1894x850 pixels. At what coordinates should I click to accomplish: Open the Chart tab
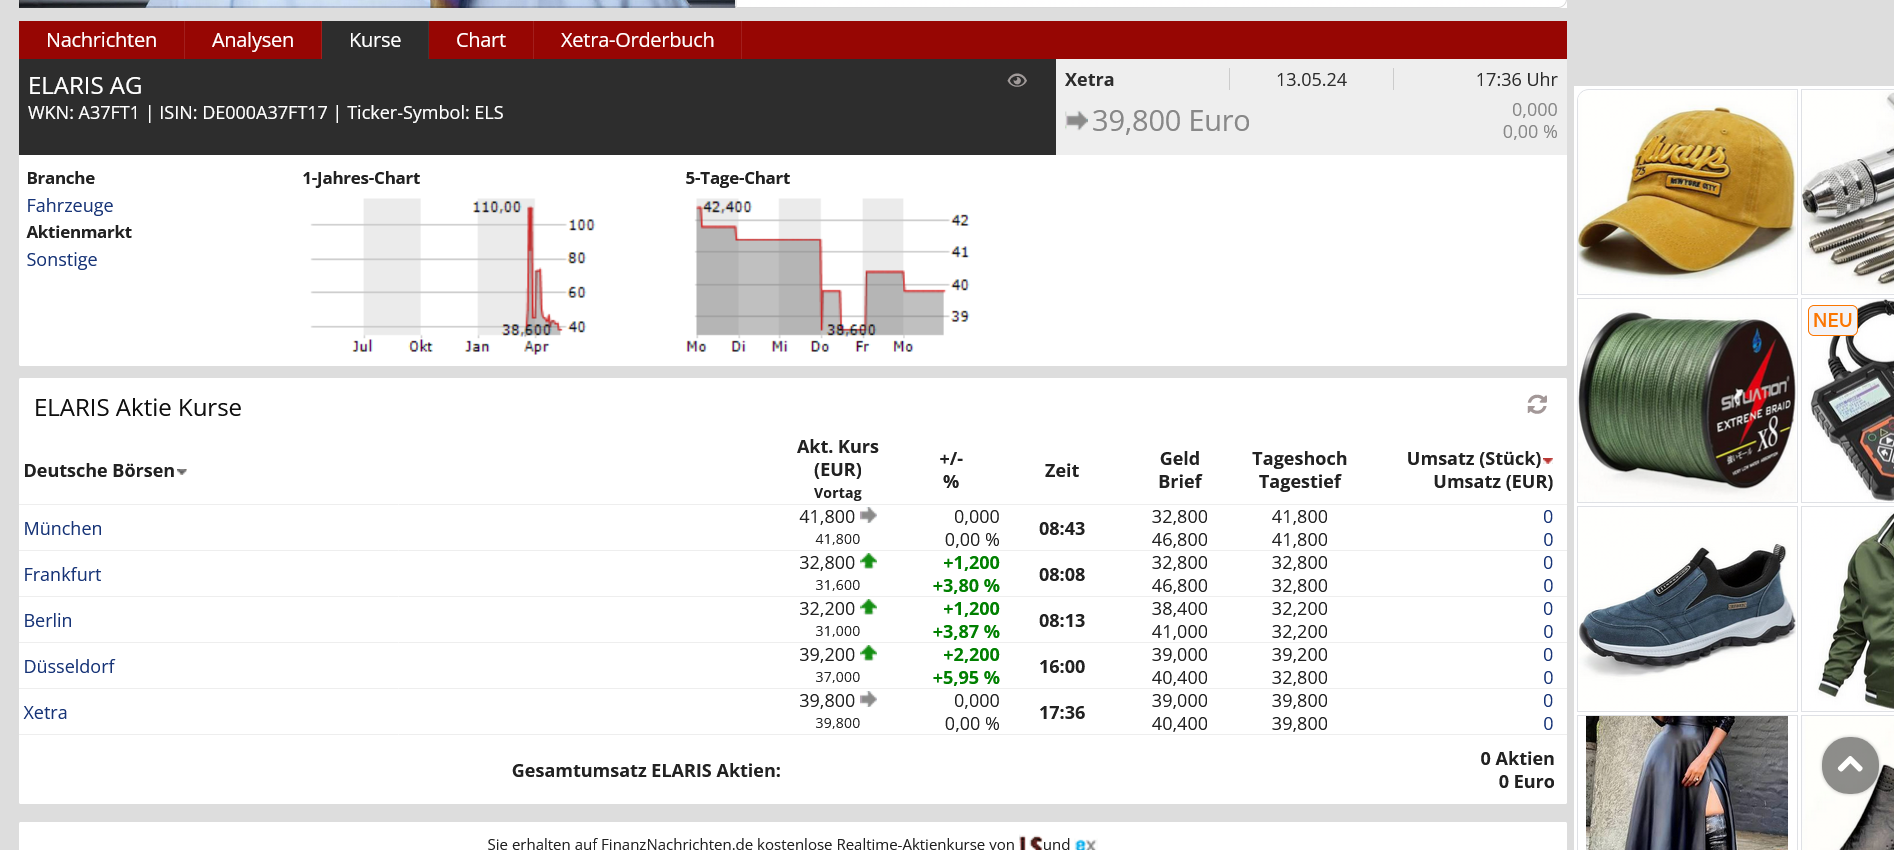[480, 40]
